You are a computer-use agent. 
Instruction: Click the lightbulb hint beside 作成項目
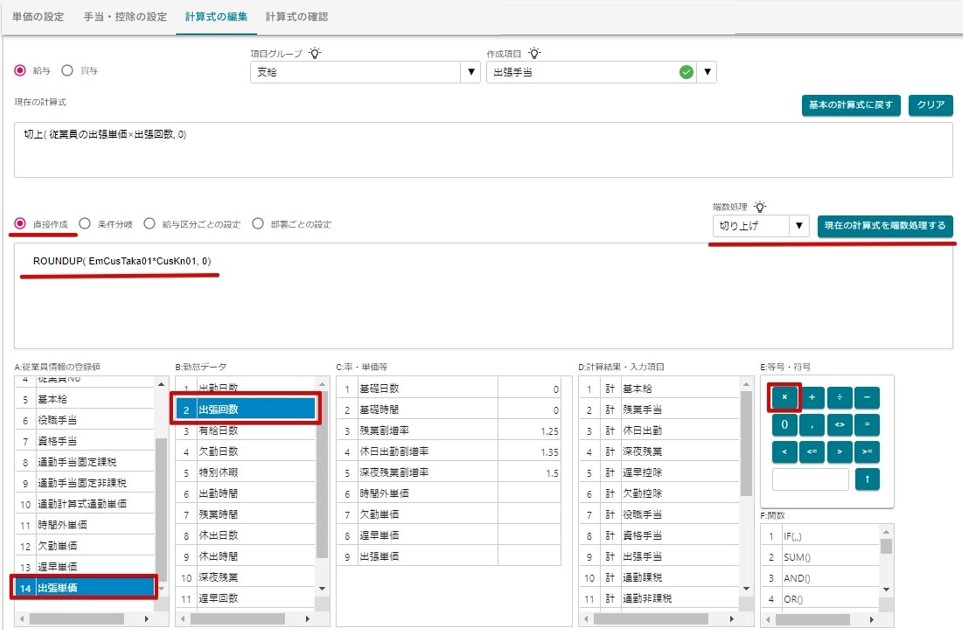click(534, 53)
